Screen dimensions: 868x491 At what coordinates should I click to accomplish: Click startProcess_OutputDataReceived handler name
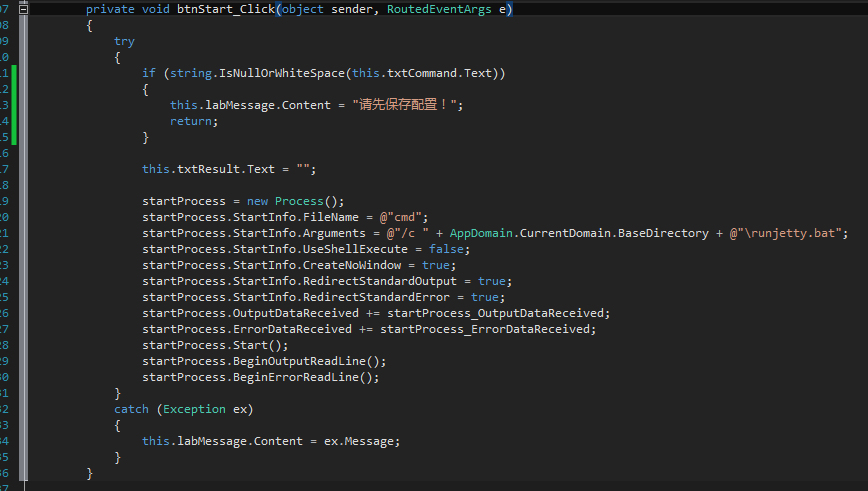tap(495, 314)
